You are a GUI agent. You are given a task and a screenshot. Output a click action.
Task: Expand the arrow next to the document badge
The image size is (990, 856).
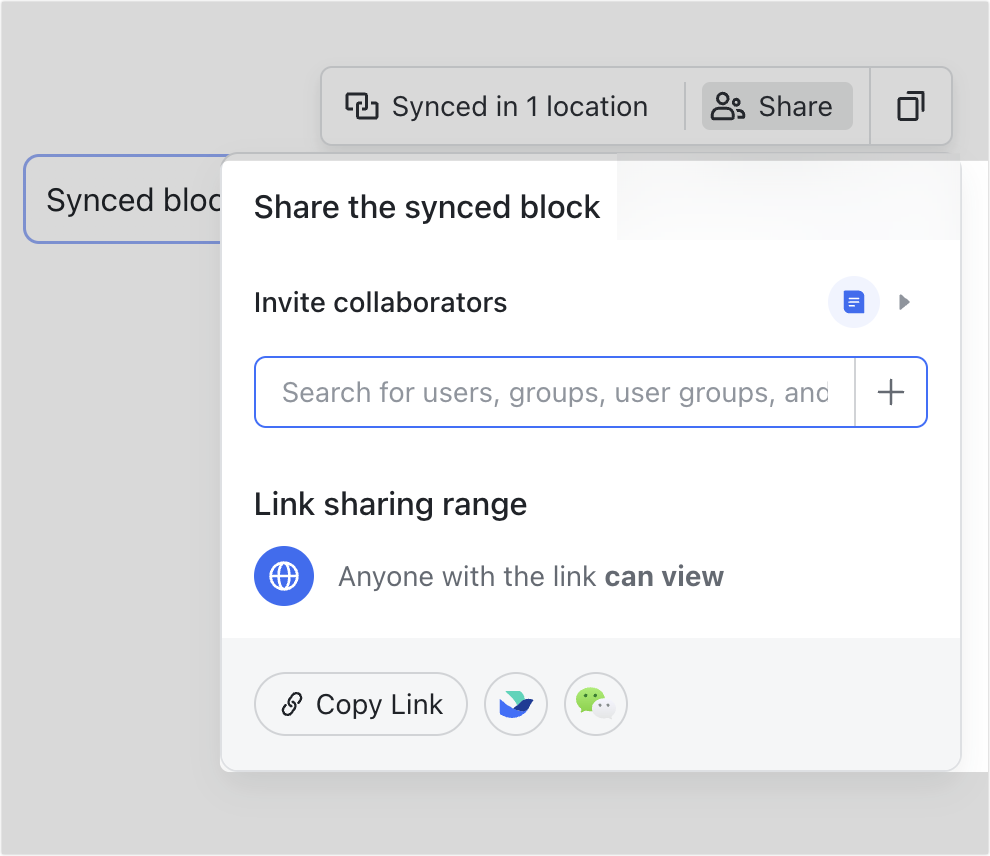(x=904, y=302)
